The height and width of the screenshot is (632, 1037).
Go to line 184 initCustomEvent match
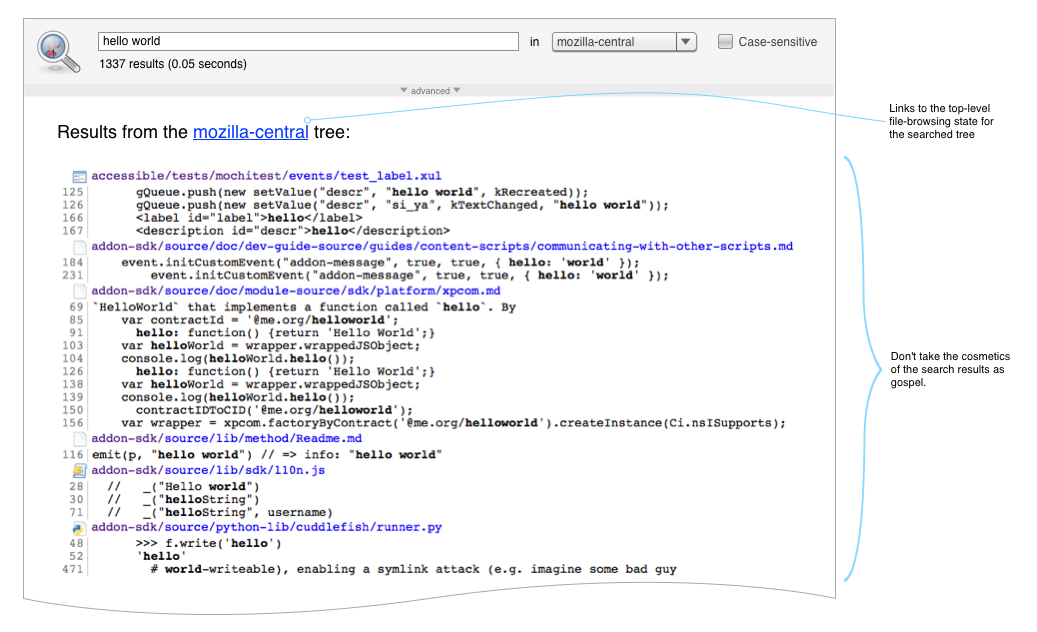pyautogui.click(x=73, y=262)
